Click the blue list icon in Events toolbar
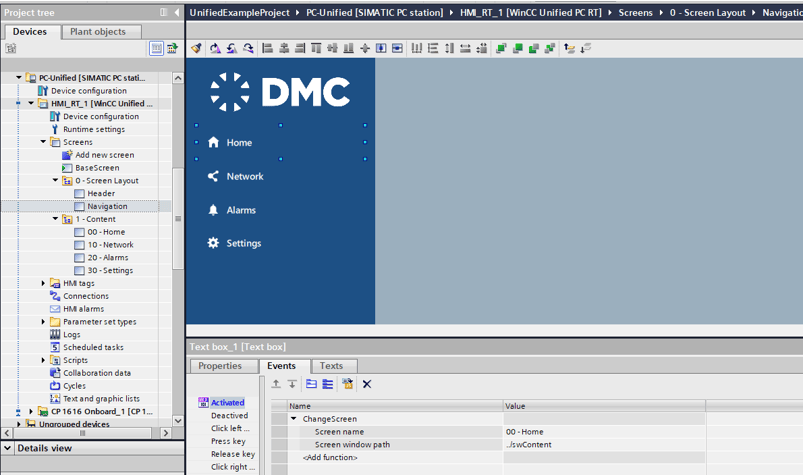Screen dimensions: 804x475 328,384
